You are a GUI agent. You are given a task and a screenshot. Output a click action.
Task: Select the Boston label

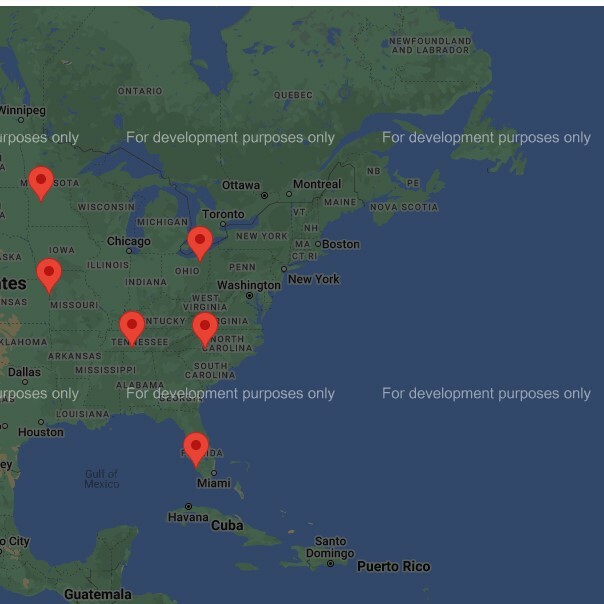click(x=341, y=244)
